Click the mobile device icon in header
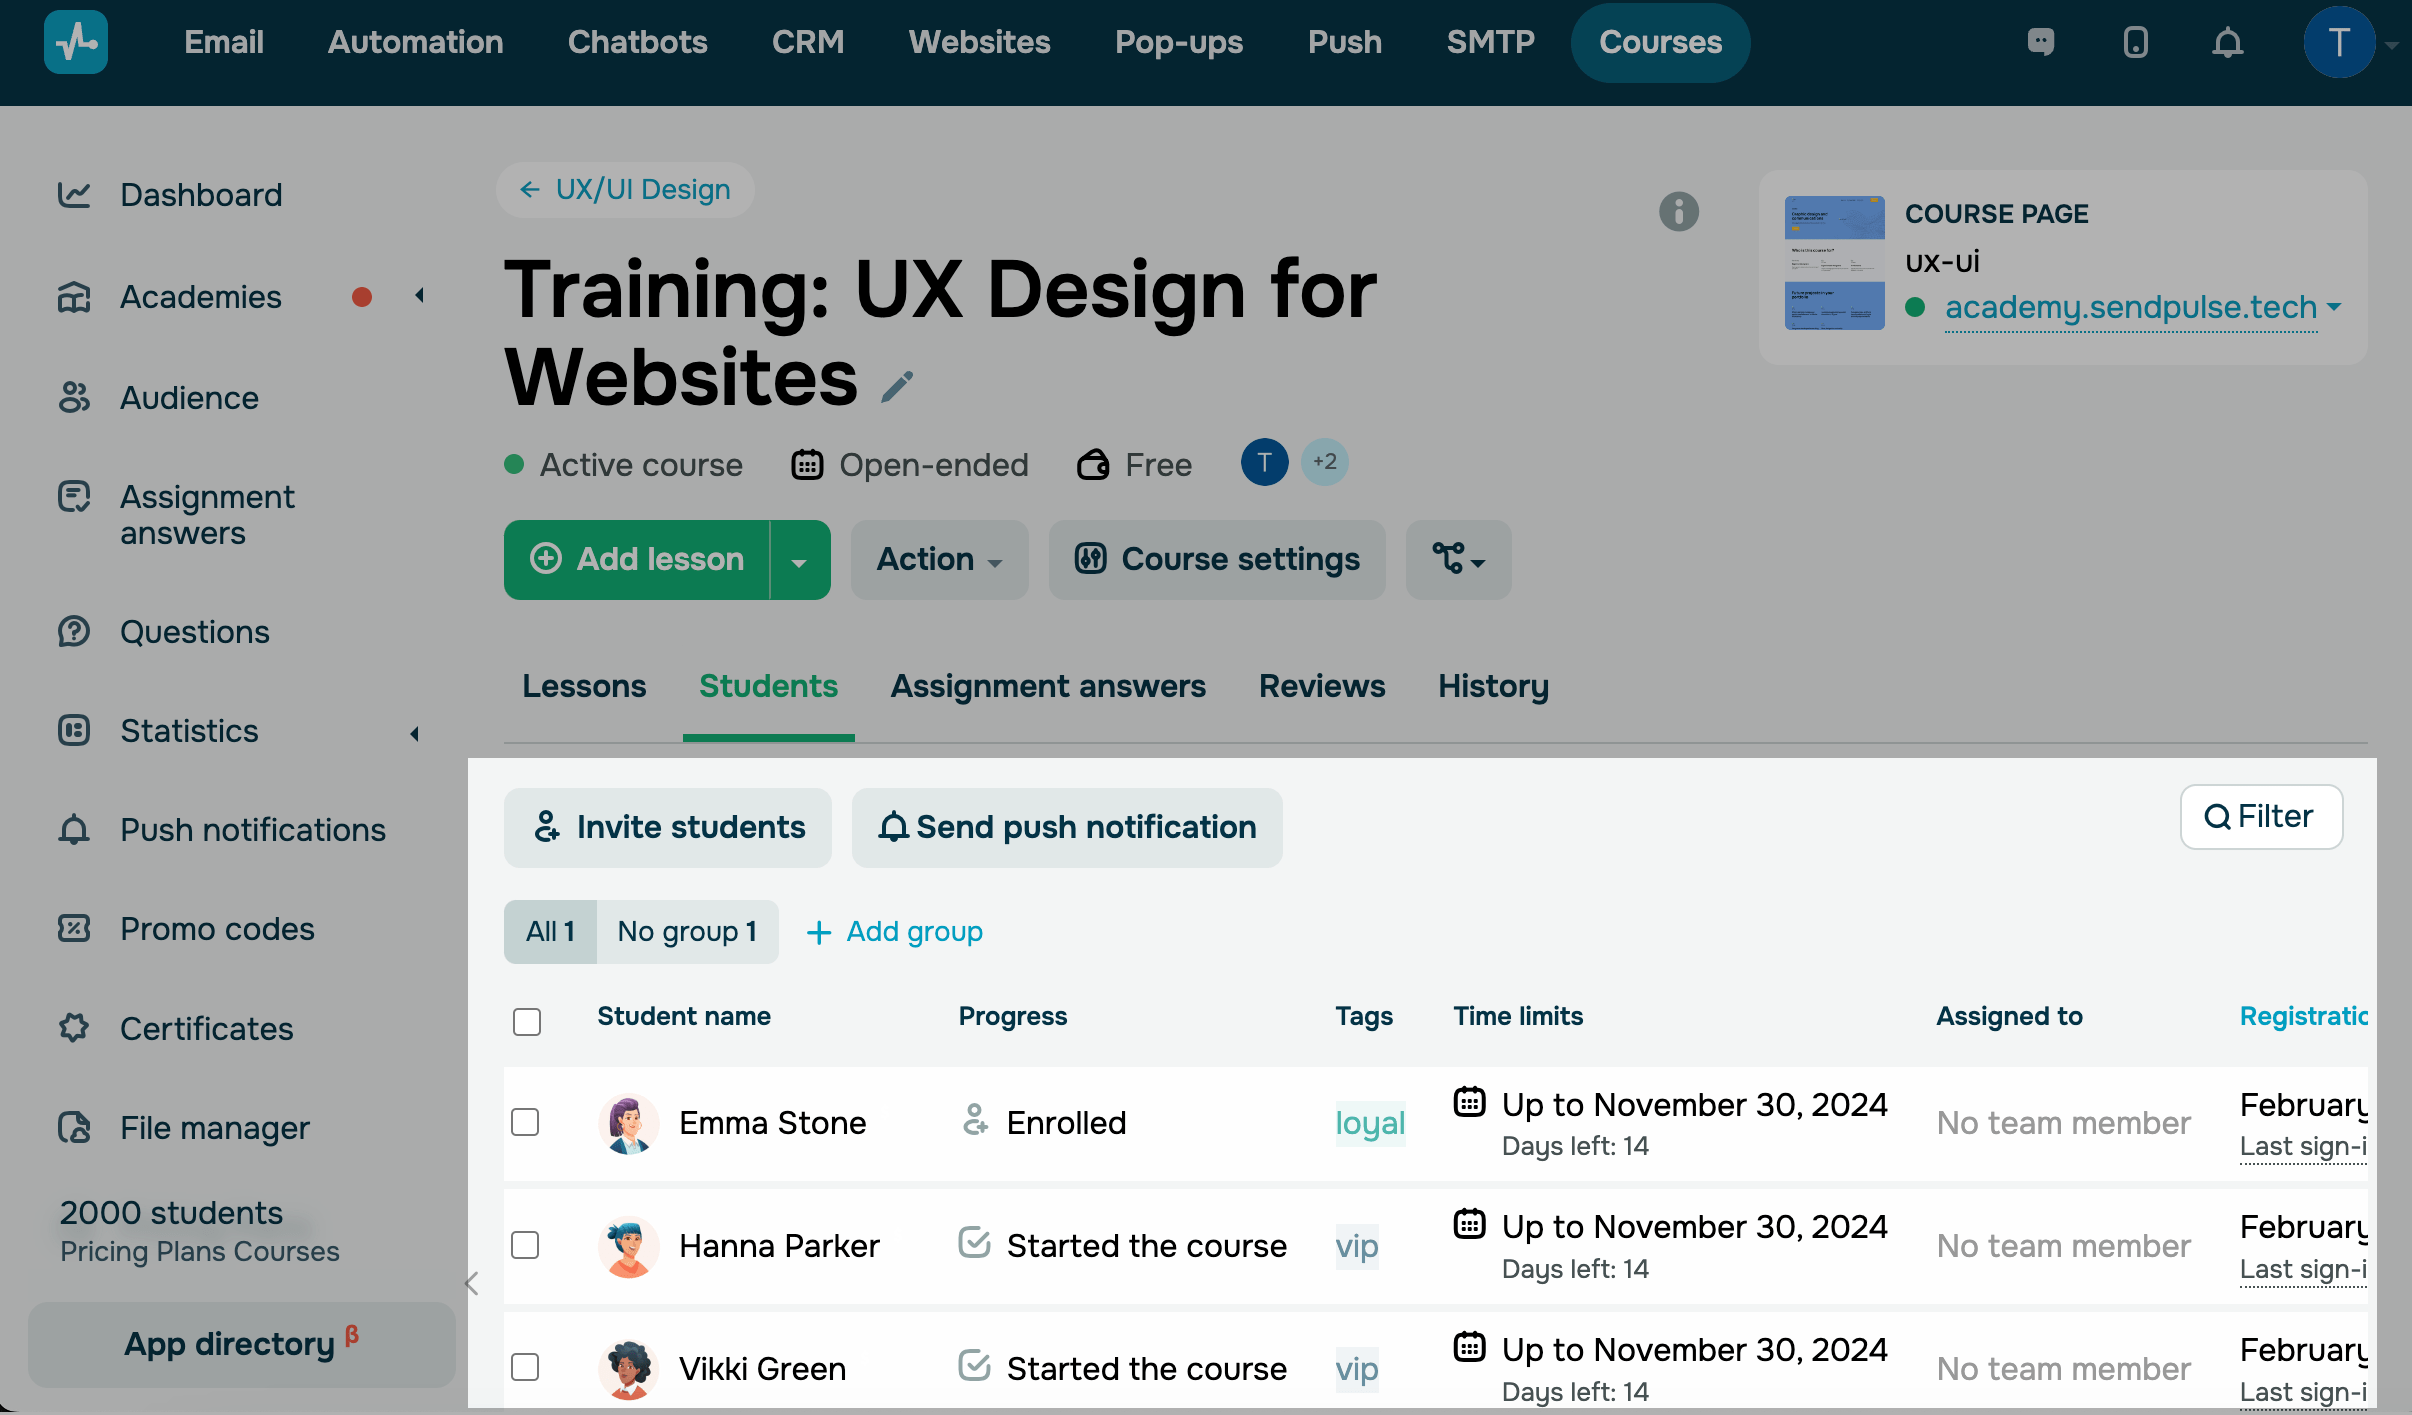This screenshot has width=2412, height=1415. tap(2135, 42)
